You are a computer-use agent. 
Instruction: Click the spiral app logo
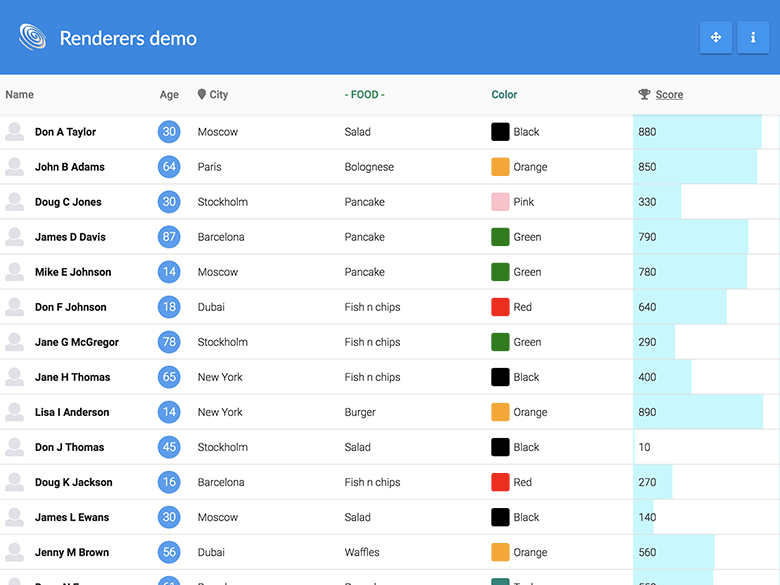point(32,37)
